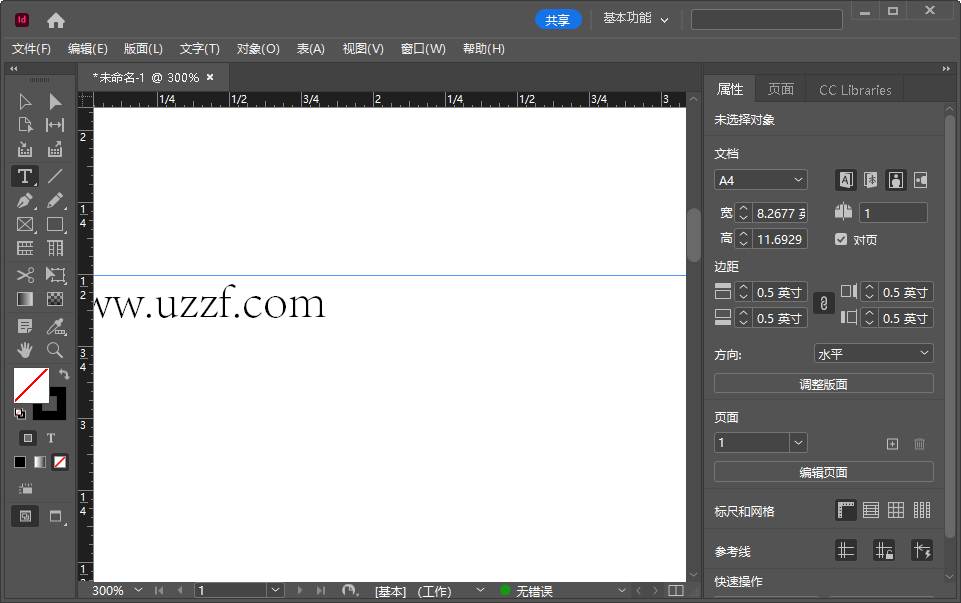Screen dimensions: 961x603
Task: Select the Type tool in the toolbox
Action: coord(25,176)
